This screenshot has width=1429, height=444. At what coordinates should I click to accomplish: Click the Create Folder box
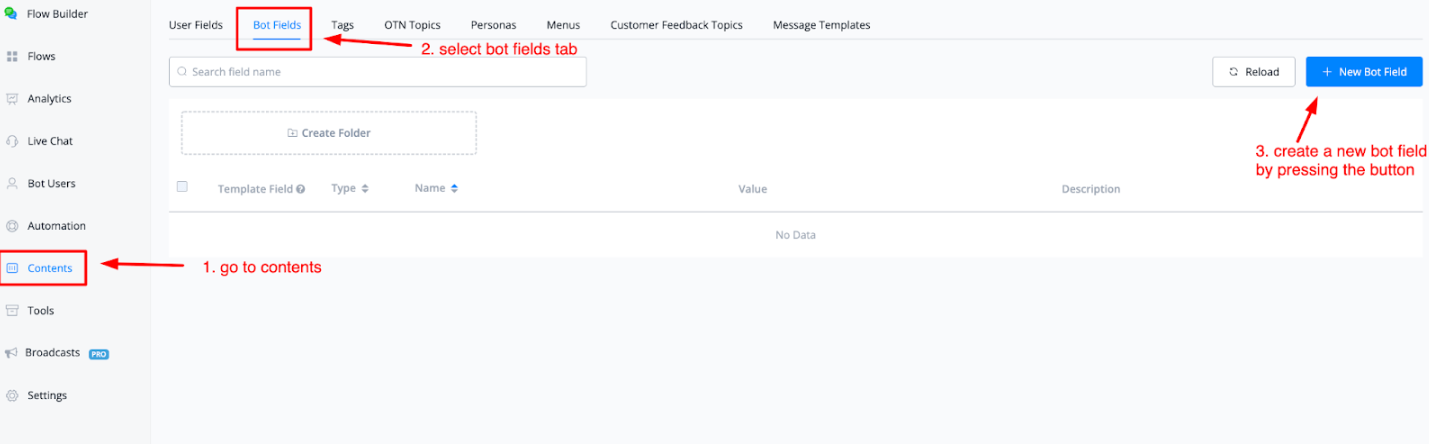click(329, 133)
